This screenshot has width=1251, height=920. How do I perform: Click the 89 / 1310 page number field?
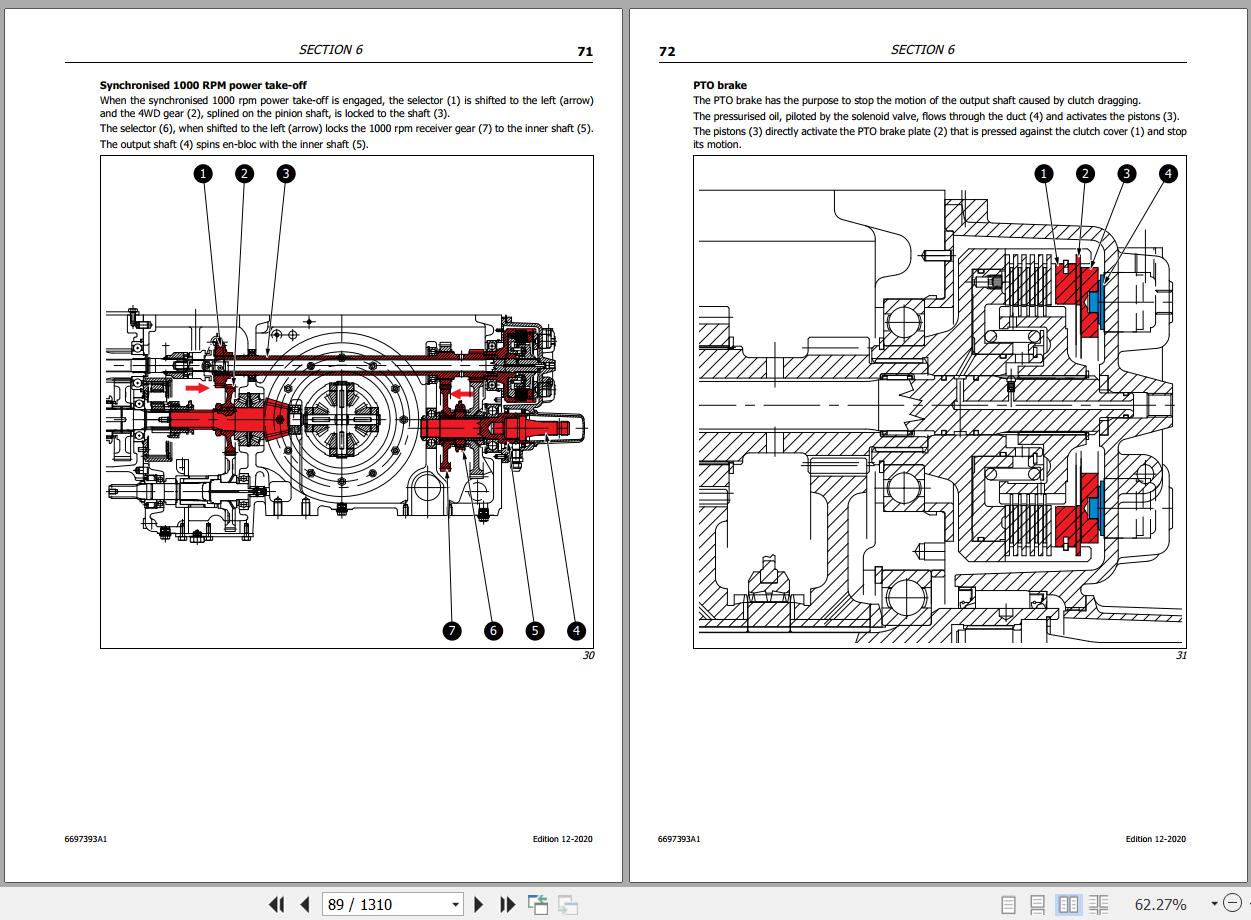coord(384,904)
